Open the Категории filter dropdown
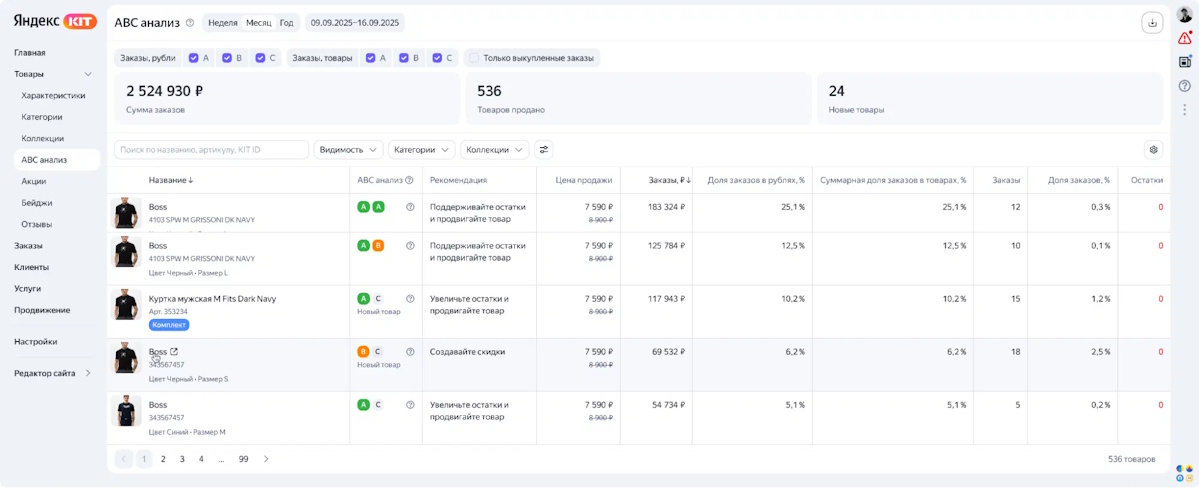1199x488 pixels. point(422,149)
